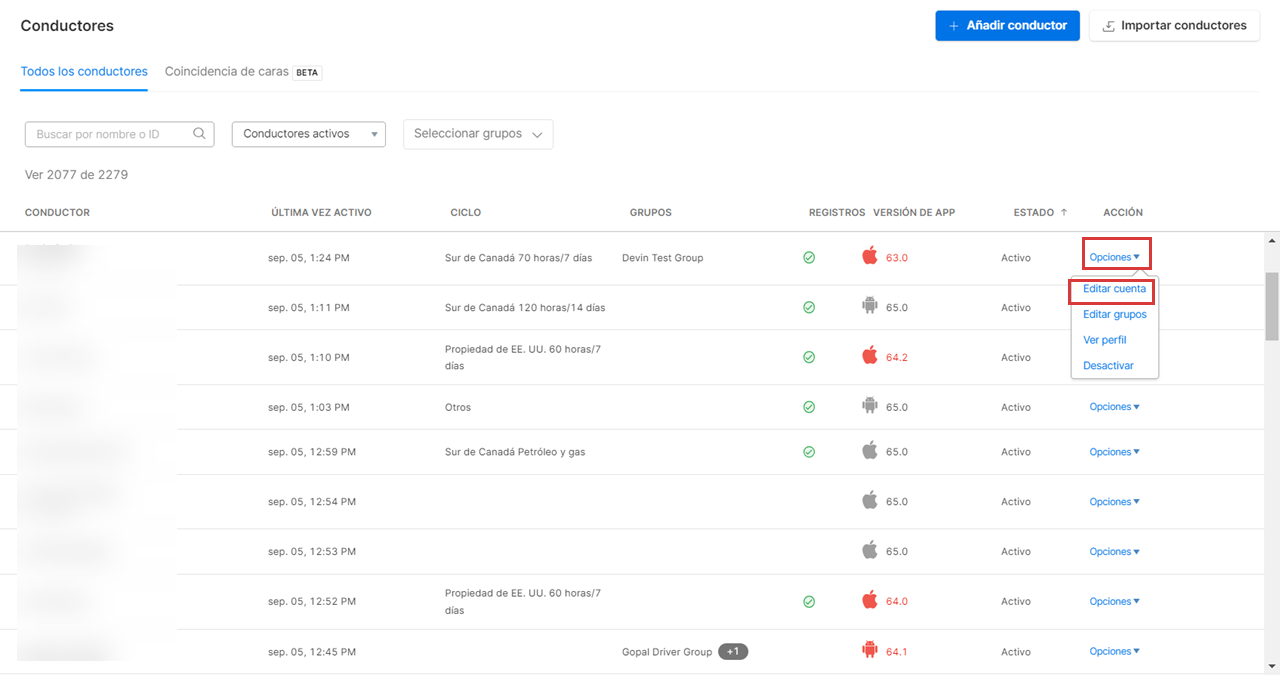Click the Buscar por nombre o ID field
Viewport: 1280px width, 675px height.
(x=110, y=134)
